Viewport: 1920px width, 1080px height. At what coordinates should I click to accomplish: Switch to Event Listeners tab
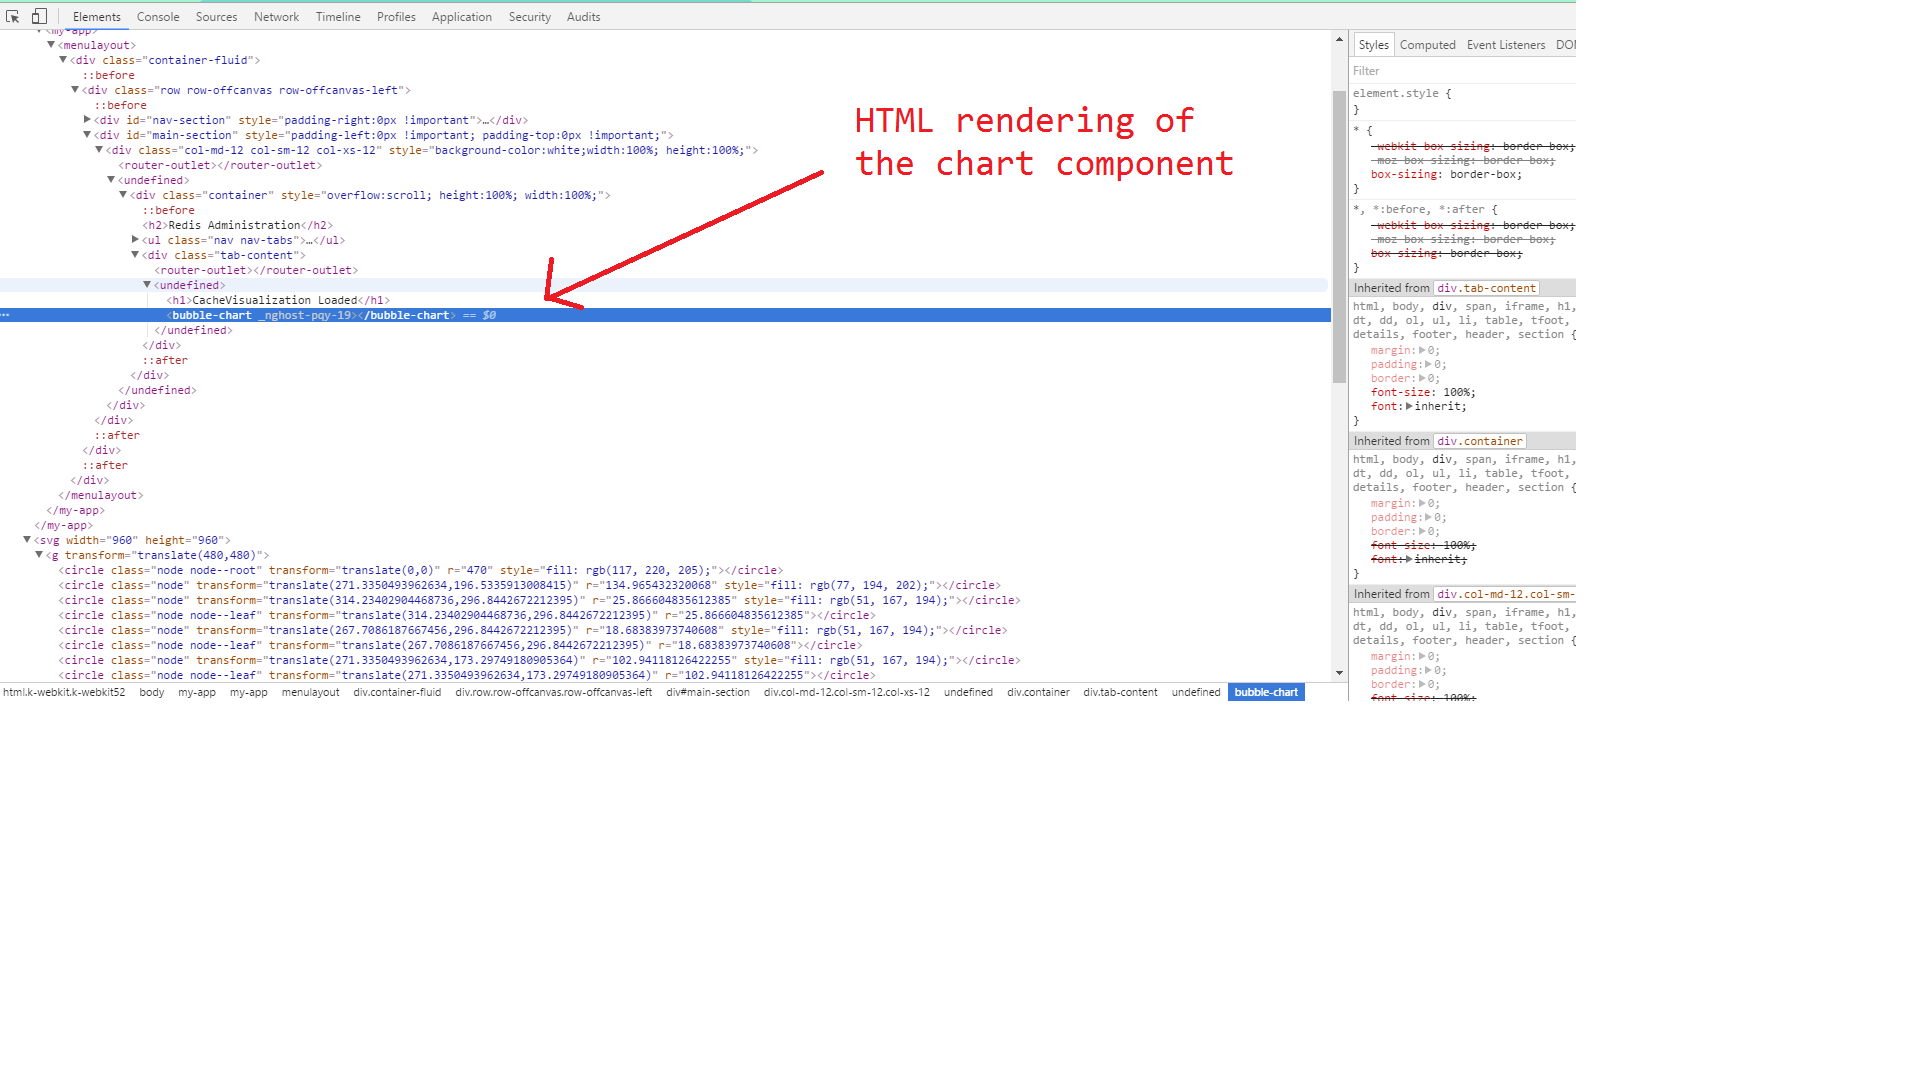click(x=1505, y=45)
